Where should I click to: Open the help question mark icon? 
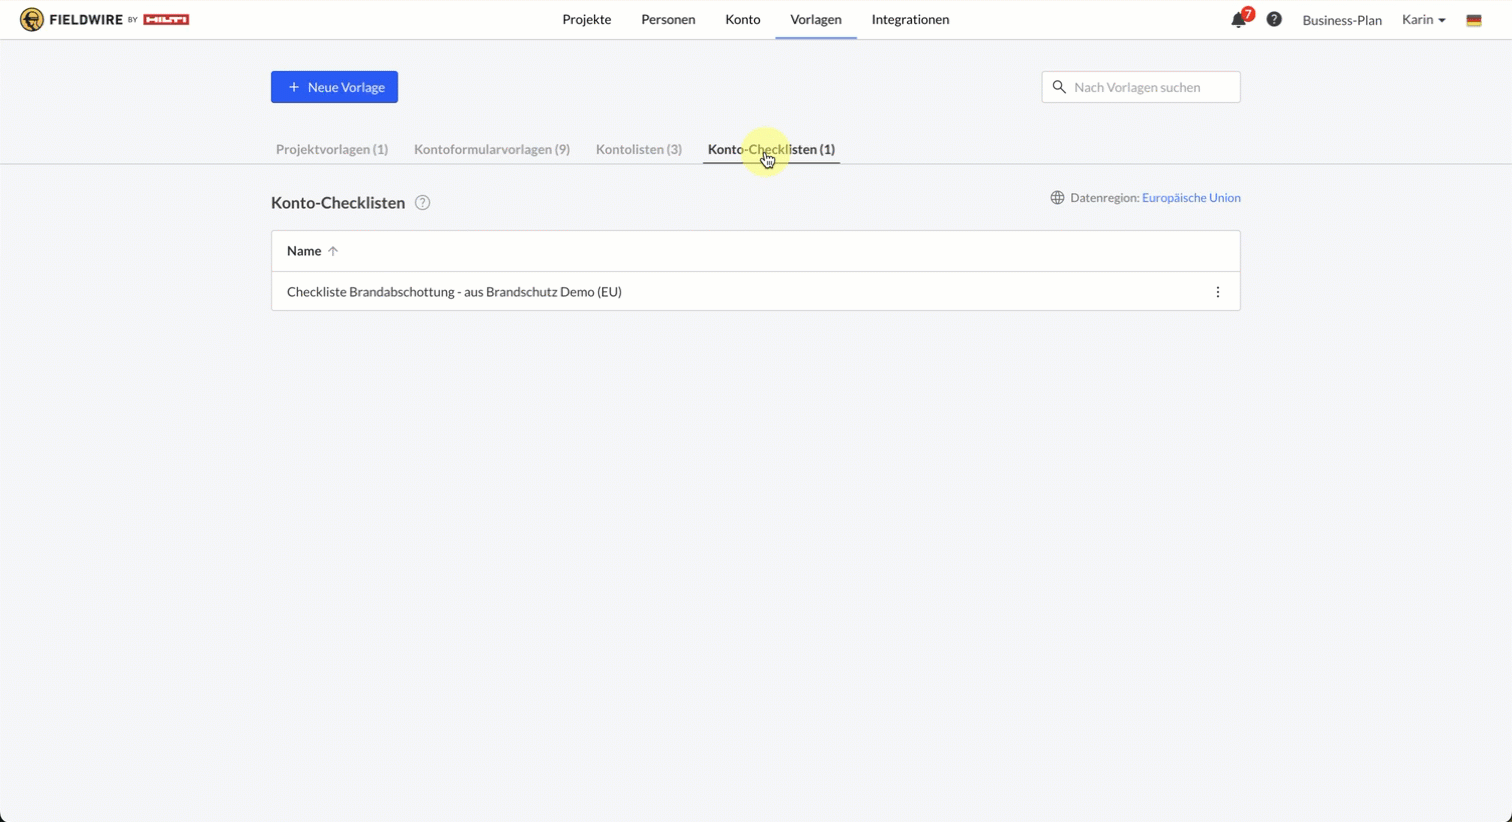tap(1274, 19)
